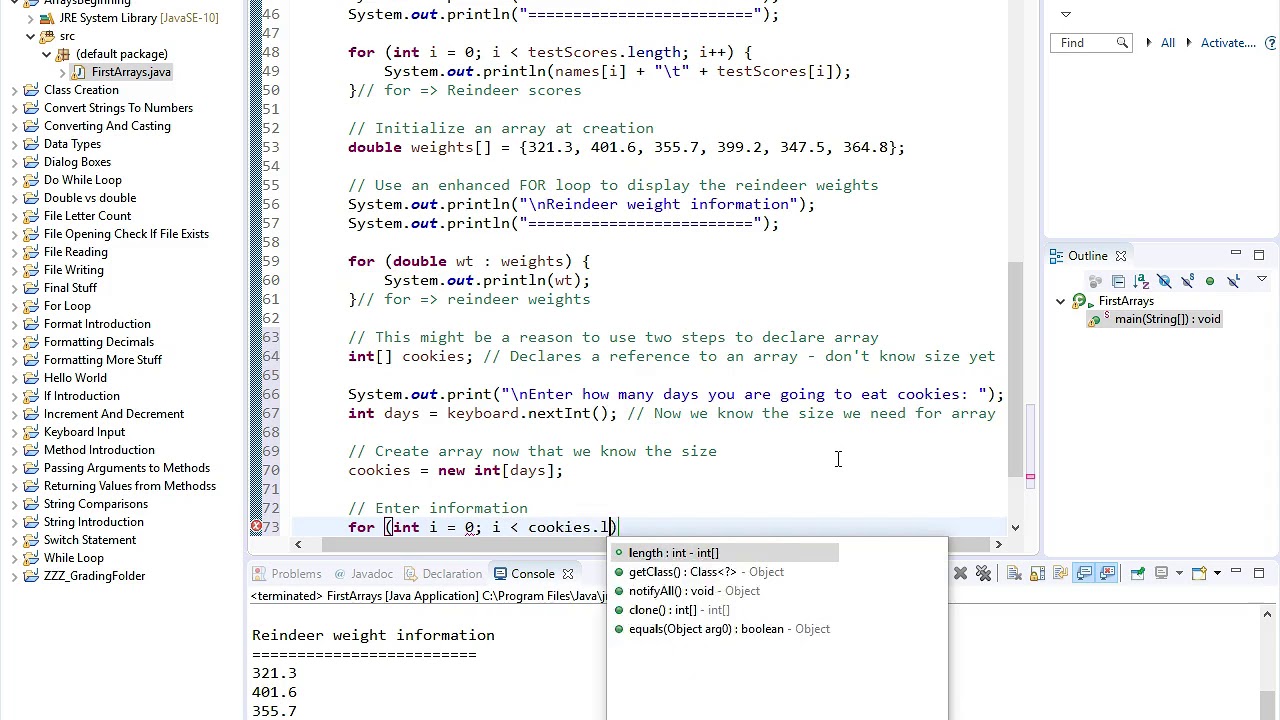The image size is (1280, 720).
Task: Select the Keyboard Input project
Action: 84,432
